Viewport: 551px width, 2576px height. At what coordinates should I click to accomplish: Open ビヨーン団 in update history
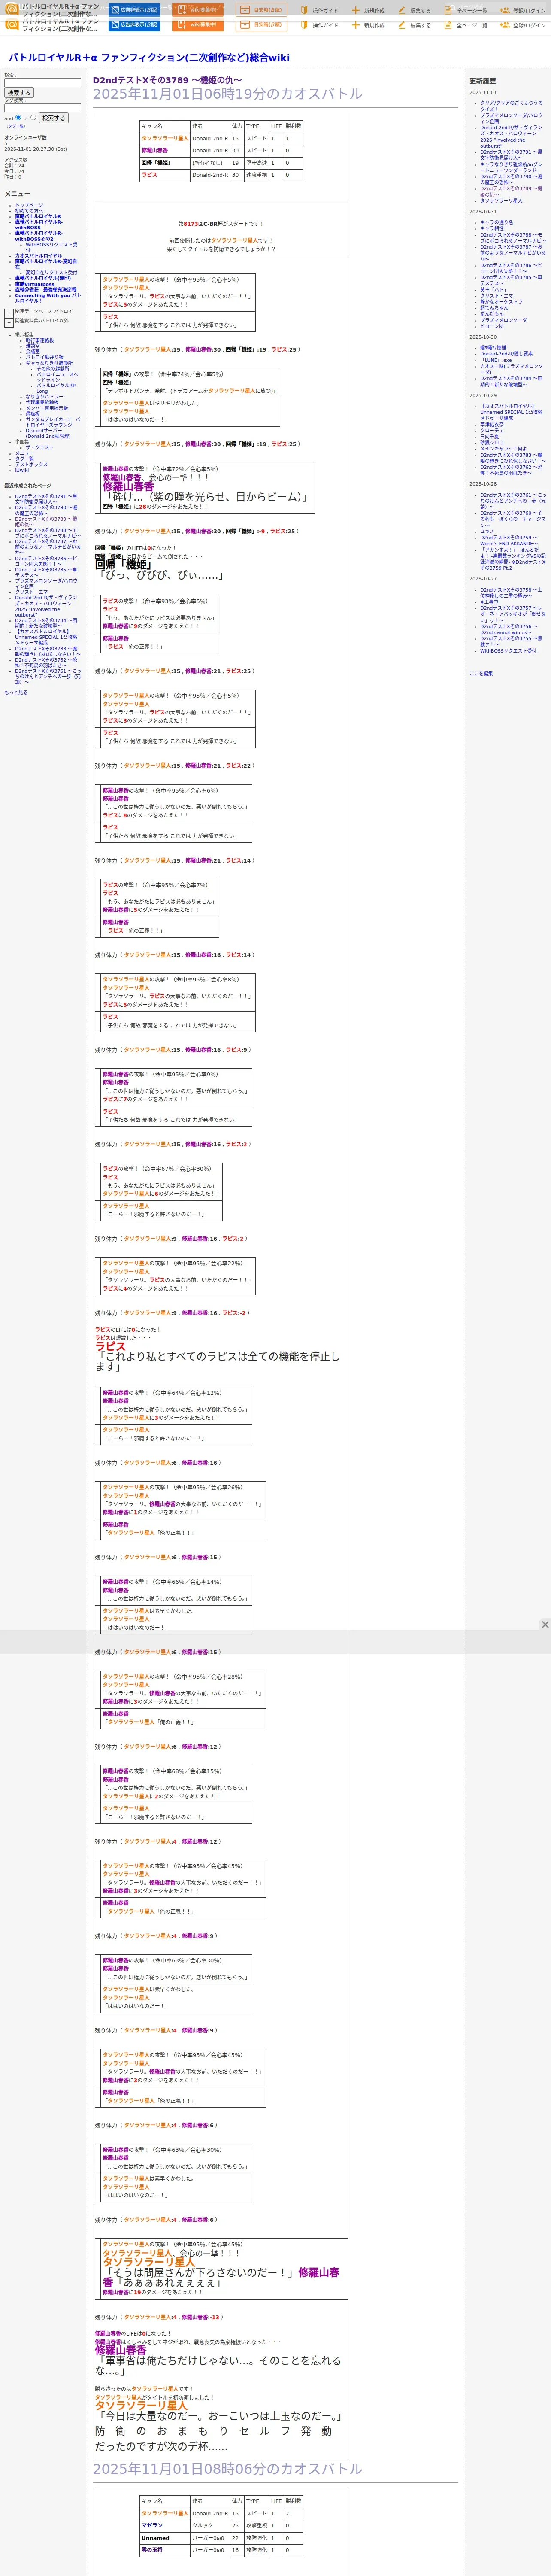click(x=492, y=326)
